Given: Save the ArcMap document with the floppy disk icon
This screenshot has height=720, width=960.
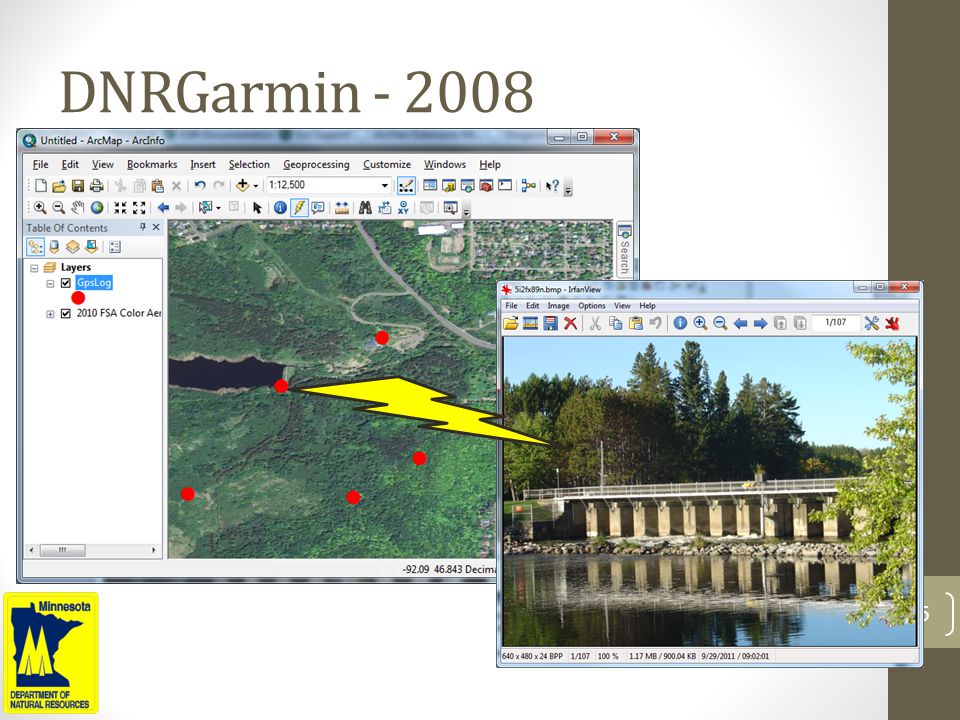Looking at the screenshot, I should pyautogui.click(x=78, y=186).
